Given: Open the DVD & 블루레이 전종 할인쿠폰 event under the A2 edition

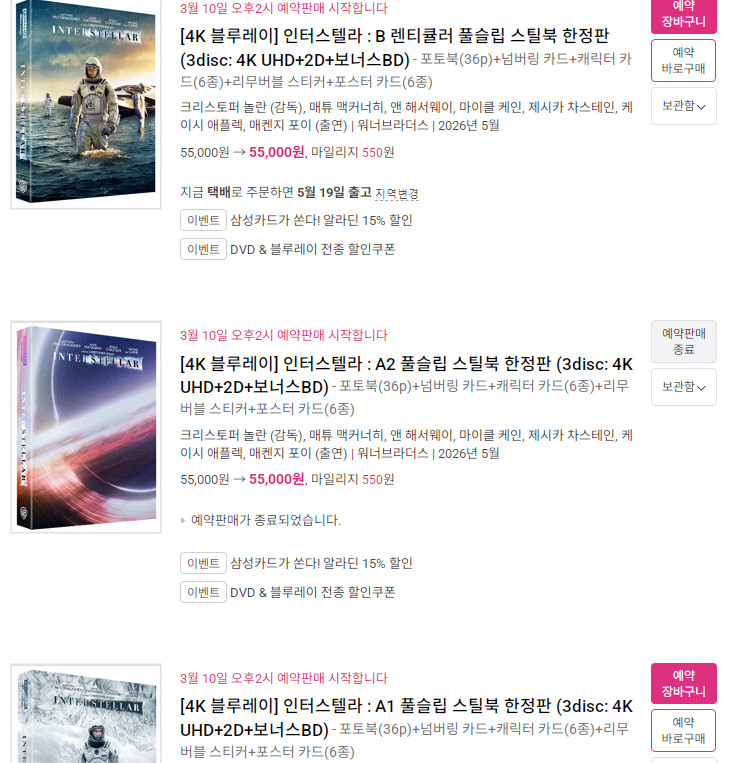Looking at the screenshot, I should pos(312,592).
